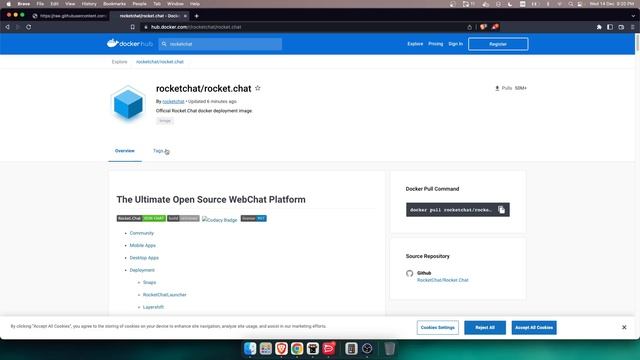Viewport: 640px width, 360px height.
Task: Click Reject All cookies
Action: [x=485, y=327]
